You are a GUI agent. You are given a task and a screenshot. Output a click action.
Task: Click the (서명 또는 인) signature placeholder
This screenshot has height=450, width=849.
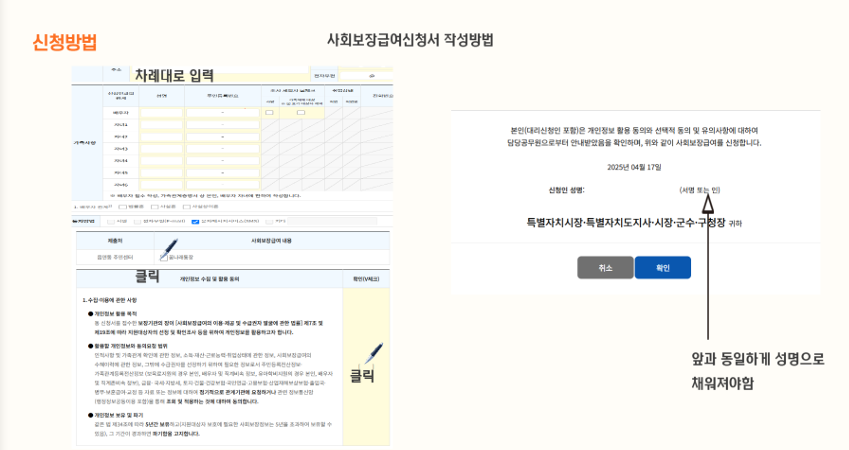coord(700,190)
